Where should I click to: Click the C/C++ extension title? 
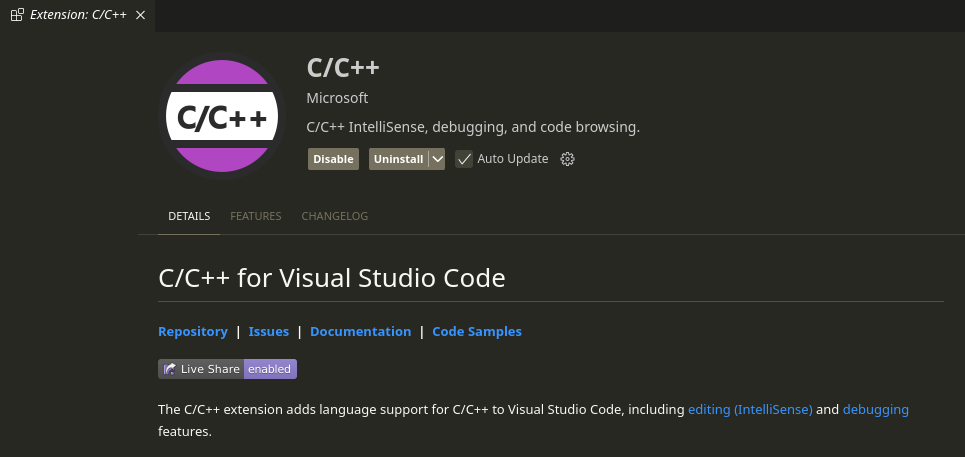click(343, 68)
